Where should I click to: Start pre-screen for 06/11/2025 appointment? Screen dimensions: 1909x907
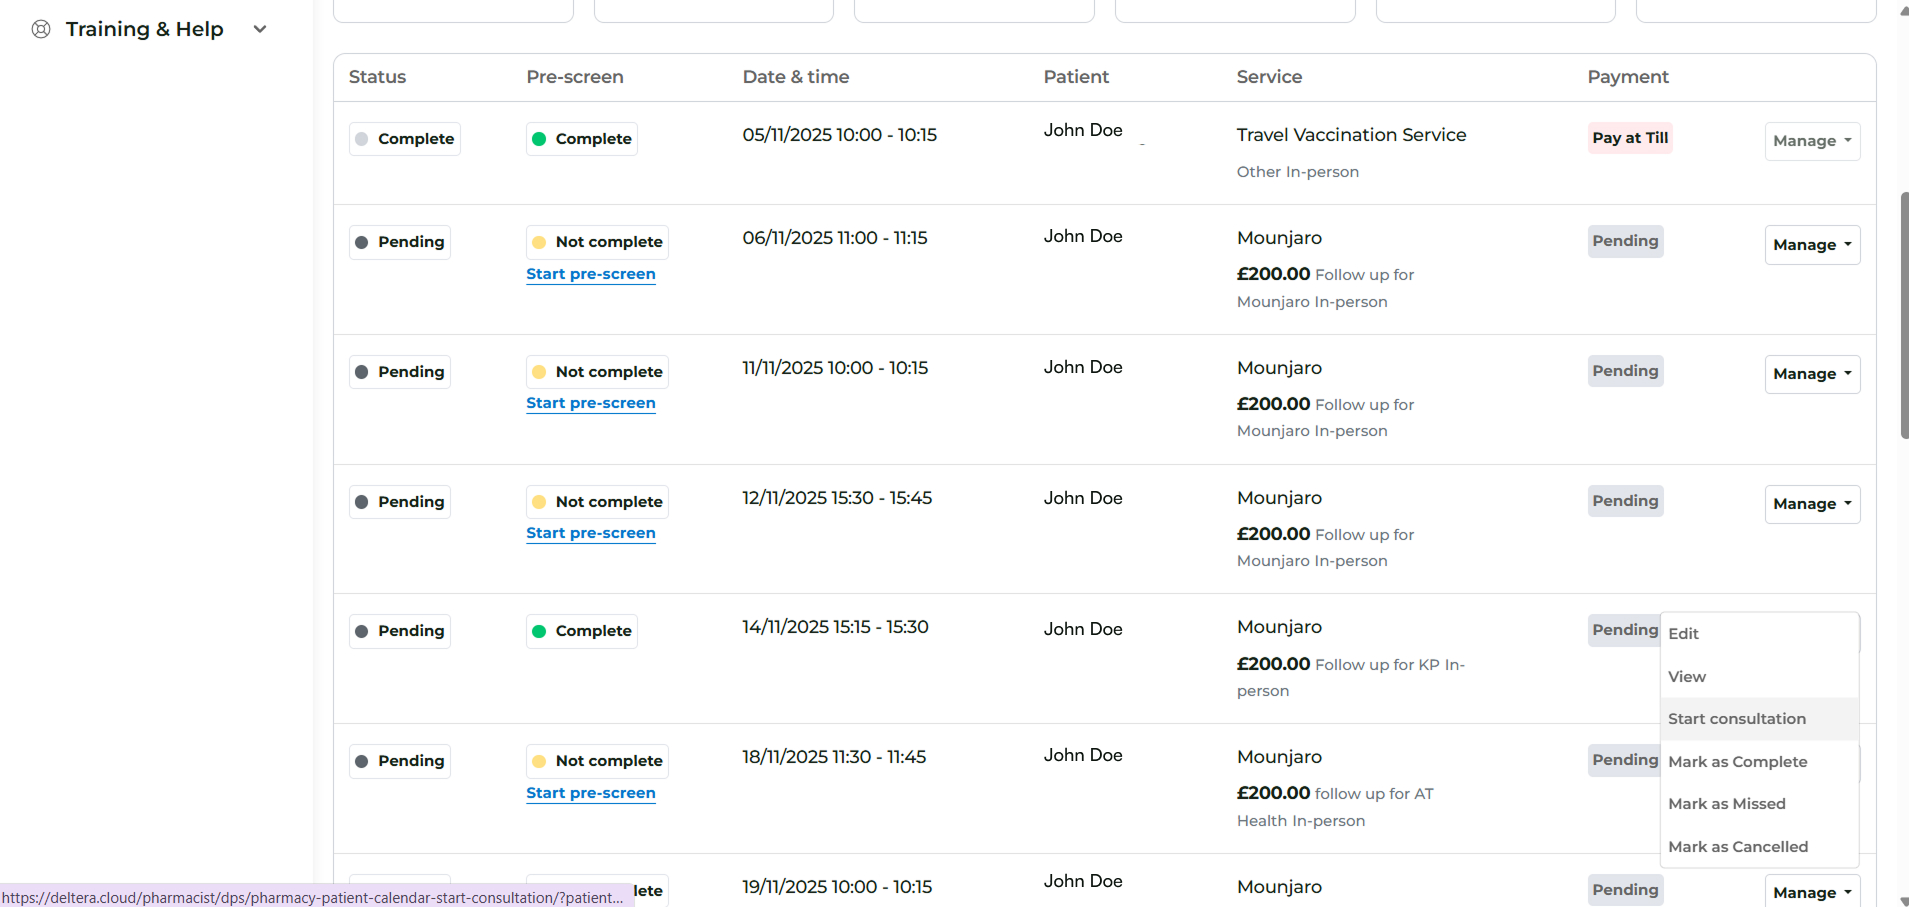590,274
